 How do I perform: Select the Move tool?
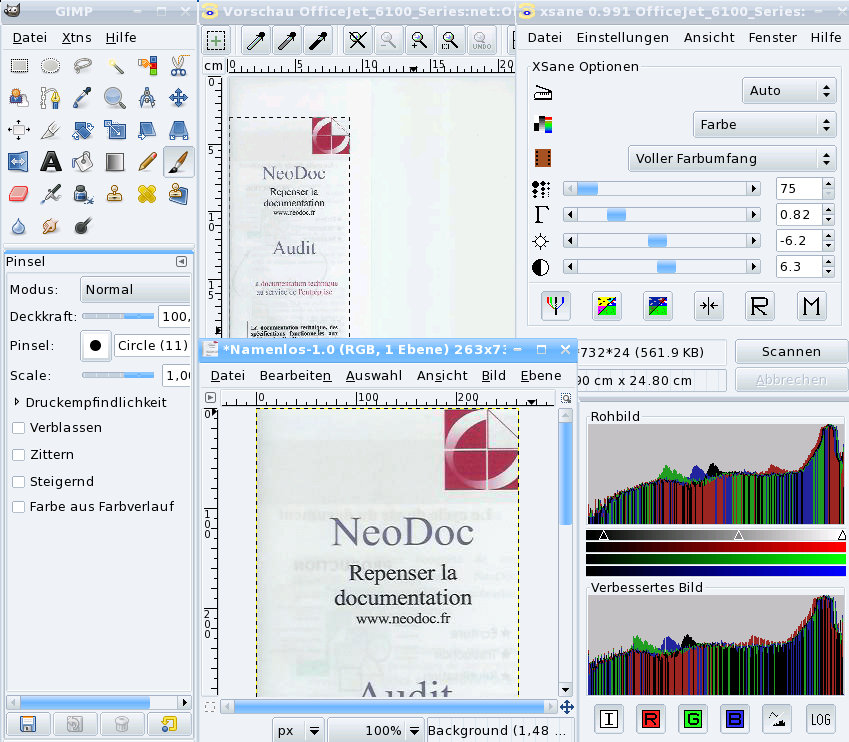click(178, 98)
